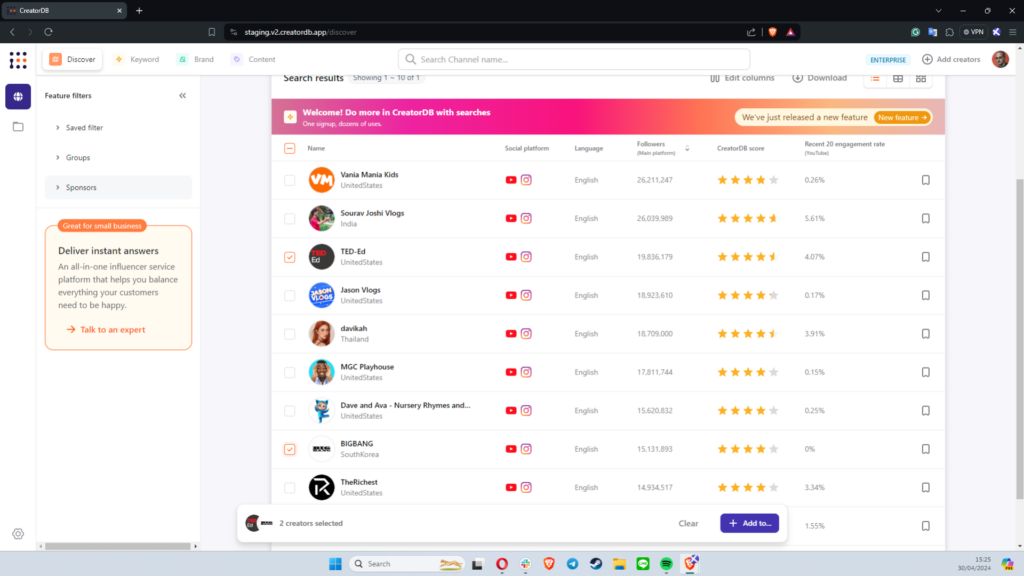Open Spotify from taskbar

pyautogui.click(x=666, y=564)
